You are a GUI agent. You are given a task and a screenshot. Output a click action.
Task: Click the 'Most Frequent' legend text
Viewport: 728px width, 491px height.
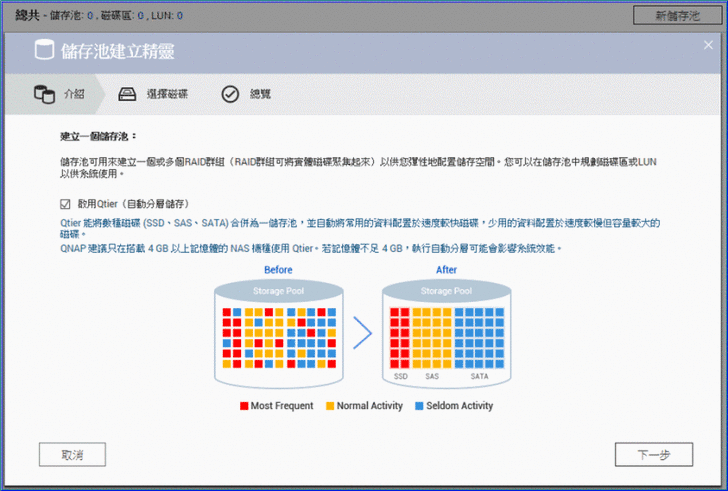282,406
